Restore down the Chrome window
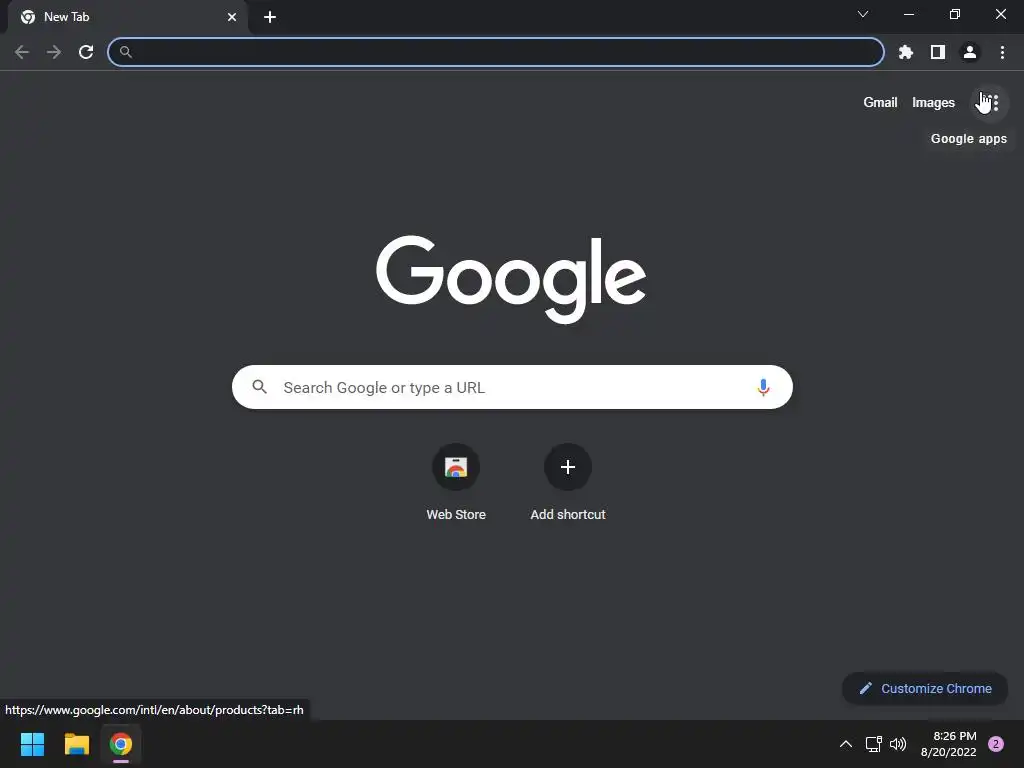 pyautogui.click(x=955, y=14)
